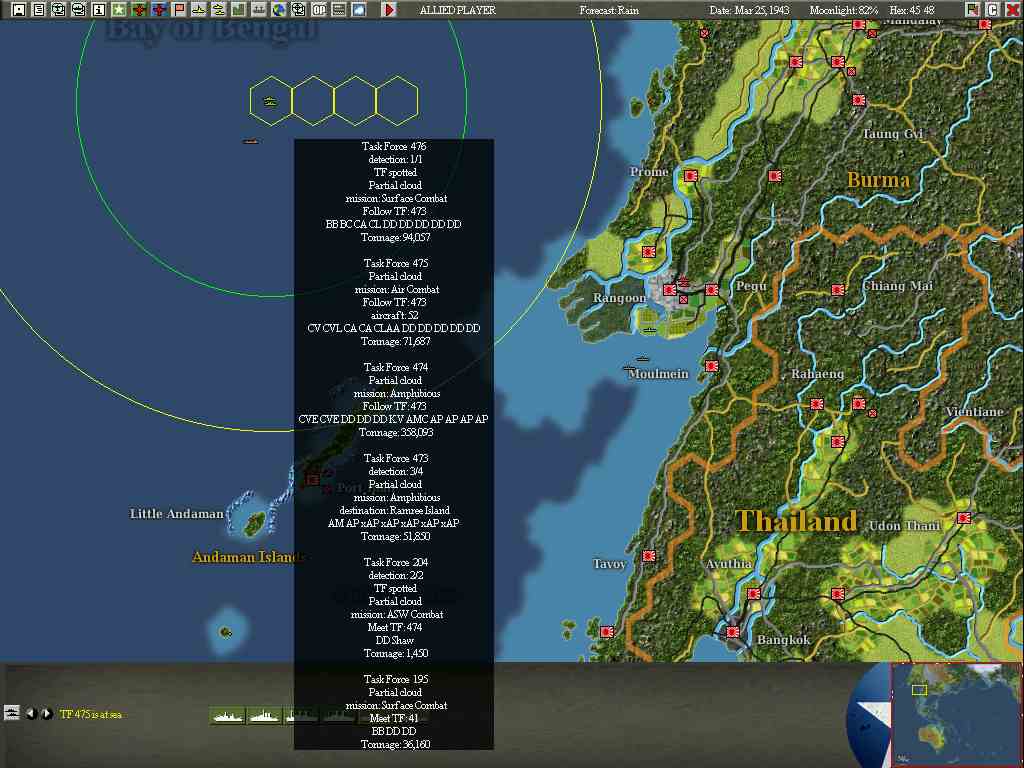
Task: Open the globe toolbar icon
Action: click(x=279, y=10)
